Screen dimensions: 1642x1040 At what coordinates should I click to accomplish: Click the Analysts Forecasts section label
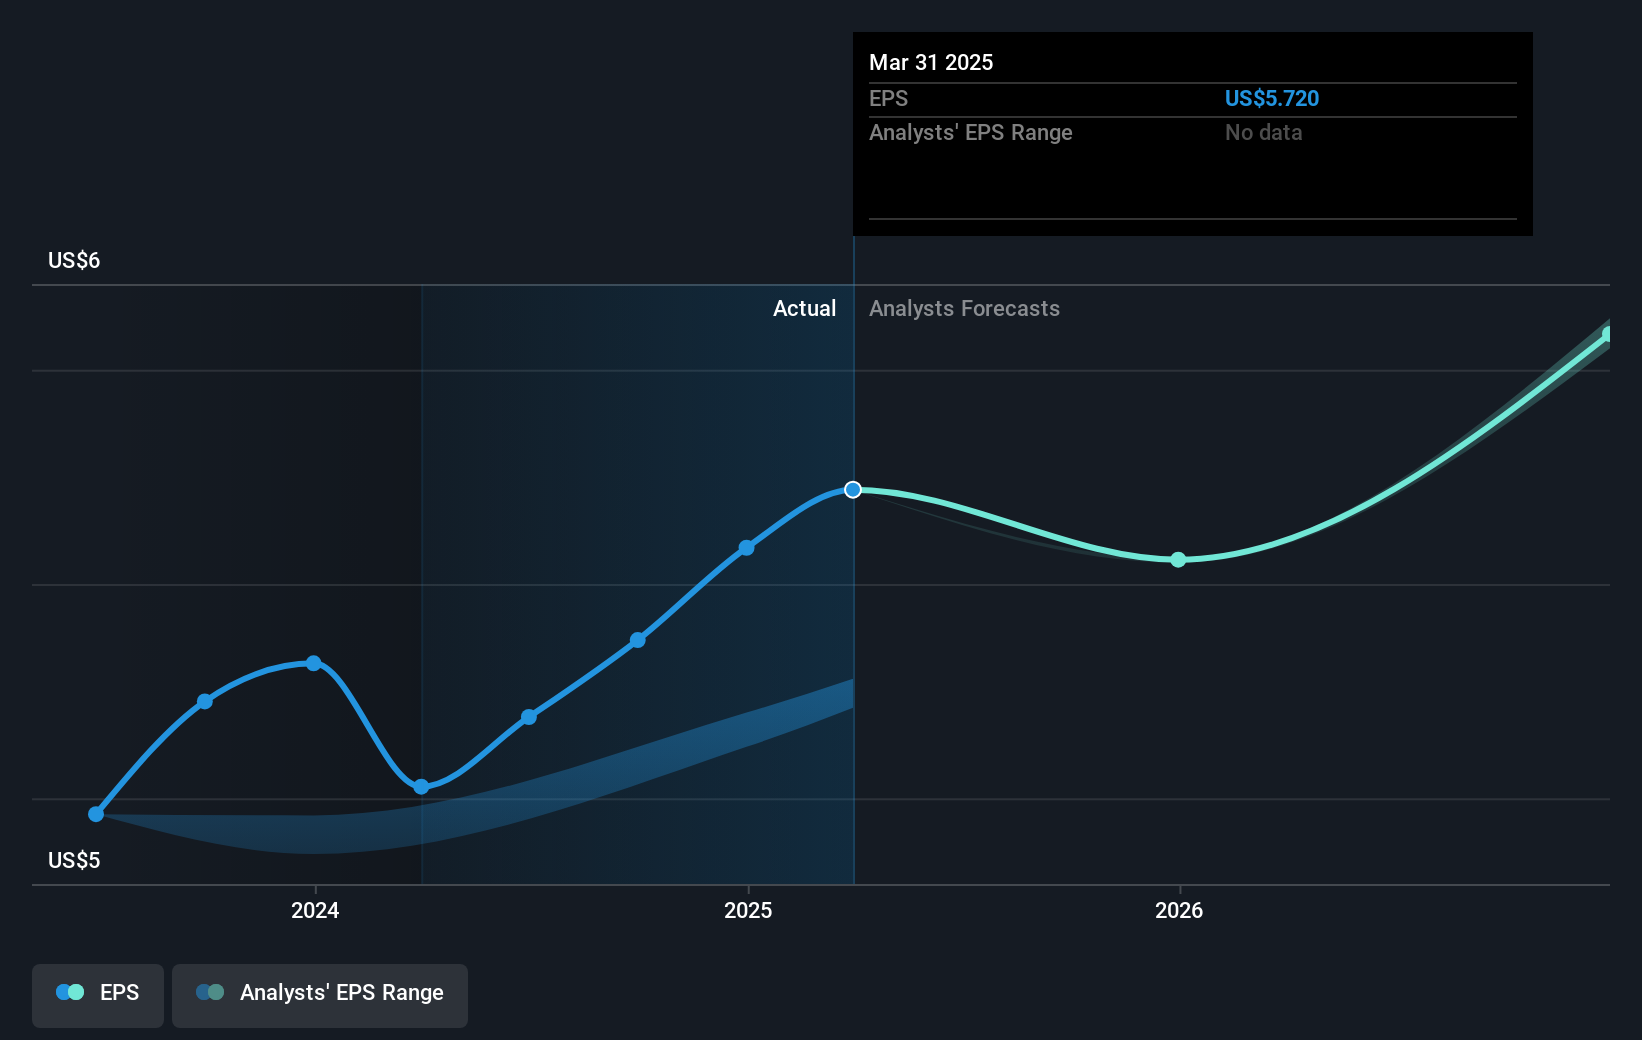coord(964,308)
